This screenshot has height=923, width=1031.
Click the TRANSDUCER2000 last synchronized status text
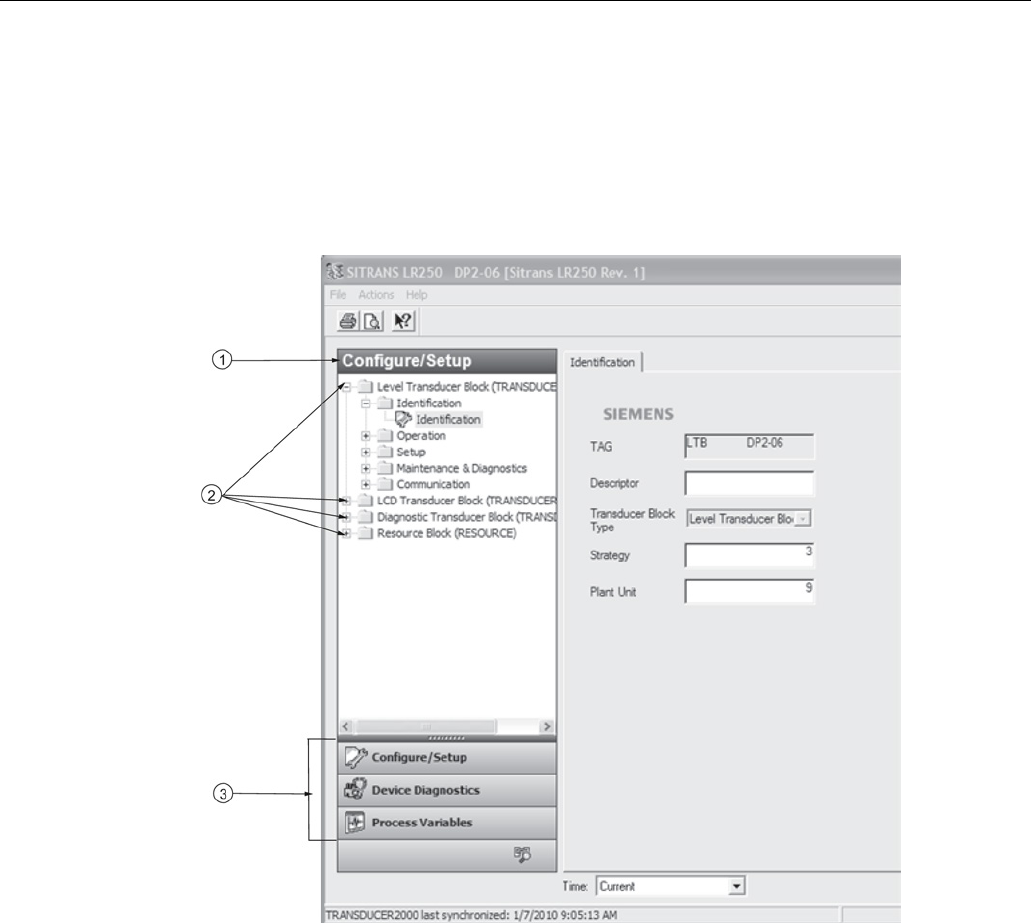(x=471, y=914)
